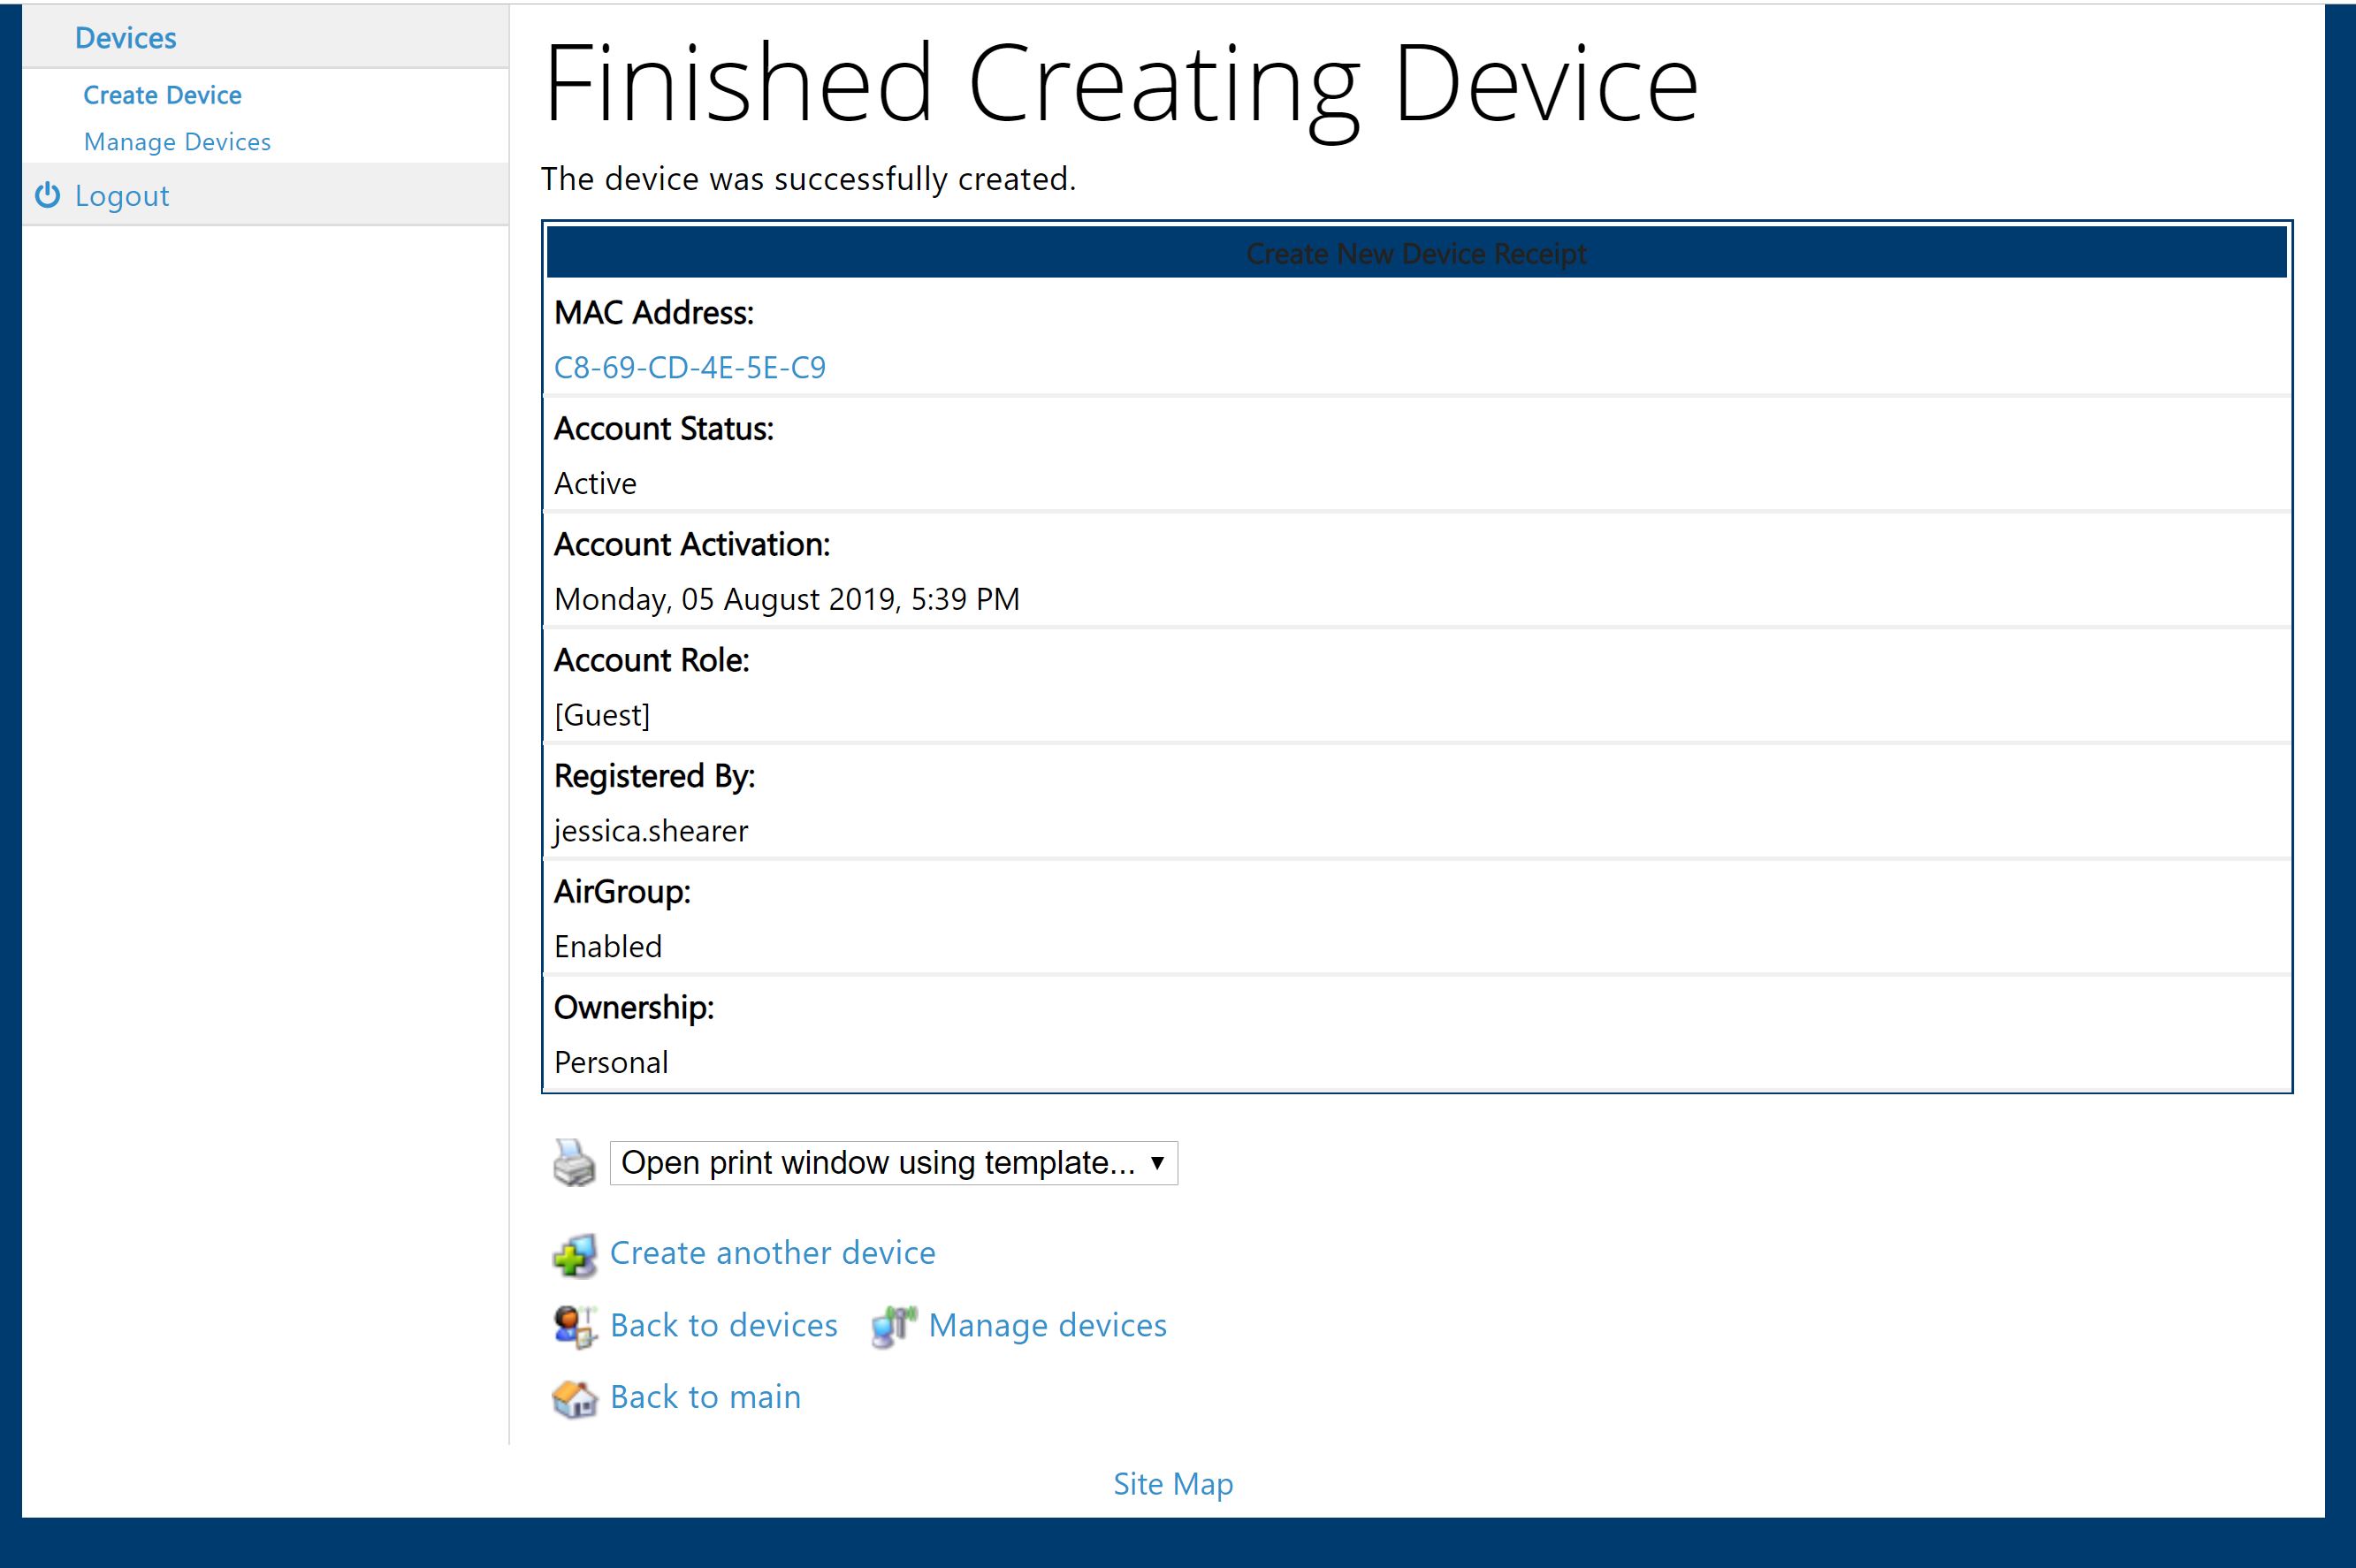Click the Back to main link
This screenshot has width=2356, height=1568.
click(705, 1397)
